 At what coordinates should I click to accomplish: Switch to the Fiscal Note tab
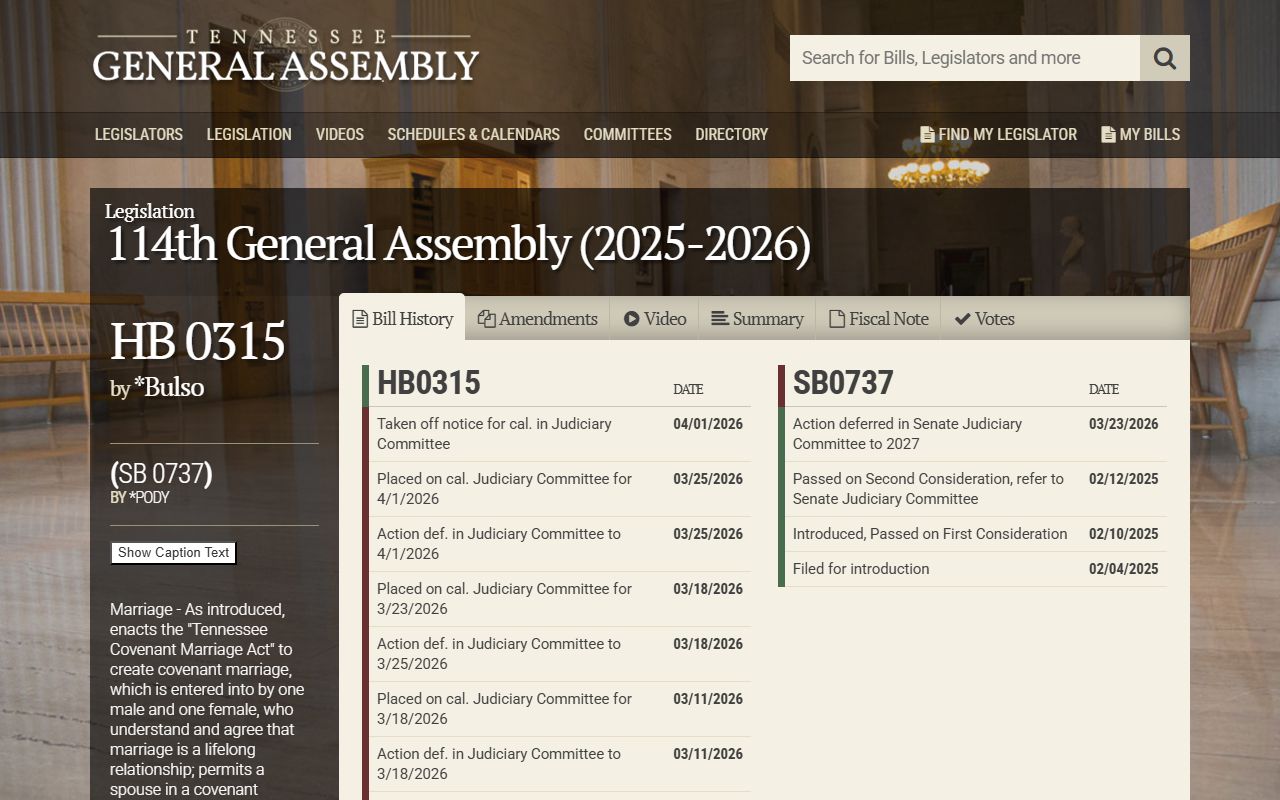878,319
